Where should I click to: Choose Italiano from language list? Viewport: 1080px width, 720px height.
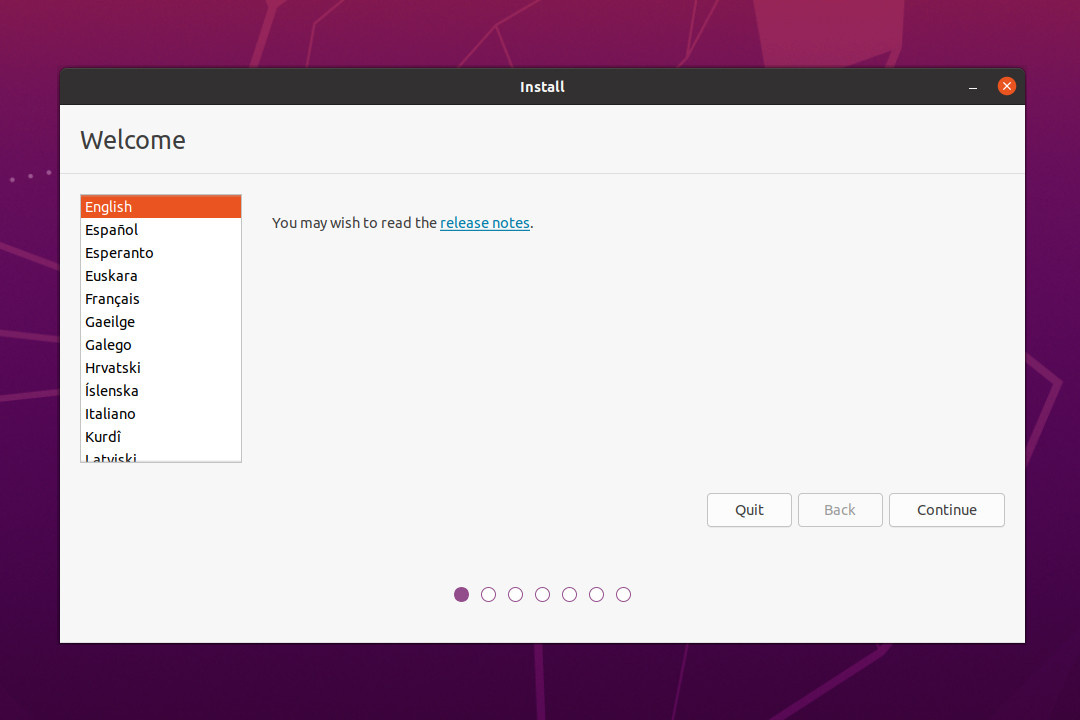coord(160,413)
